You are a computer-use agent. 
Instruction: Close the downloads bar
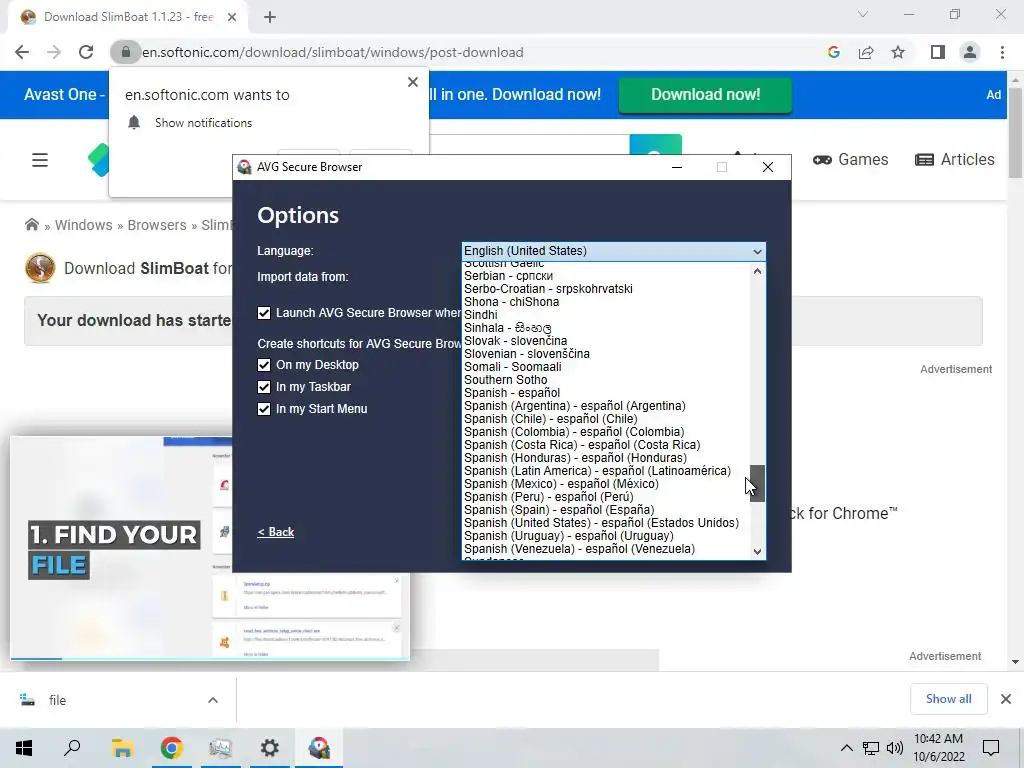[1006, 699]
